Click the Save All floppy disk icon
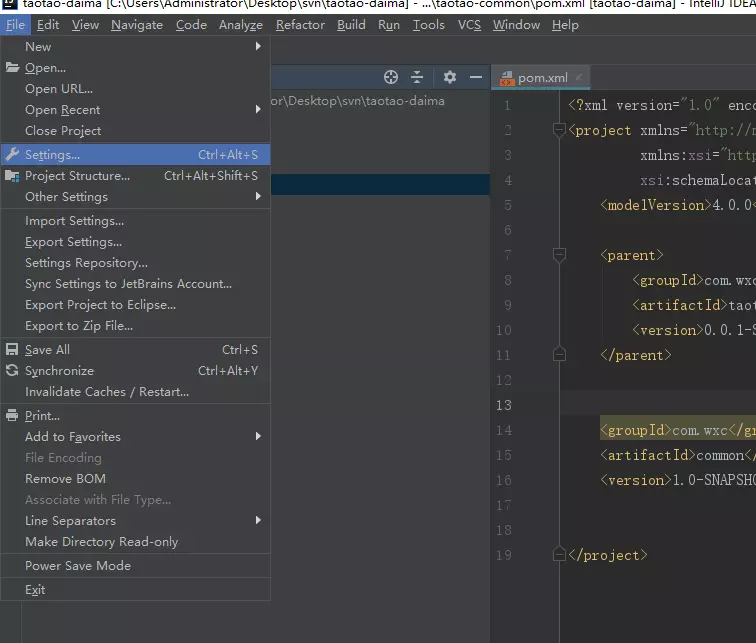Screen dimensions: 756x643 click(12, 349)
